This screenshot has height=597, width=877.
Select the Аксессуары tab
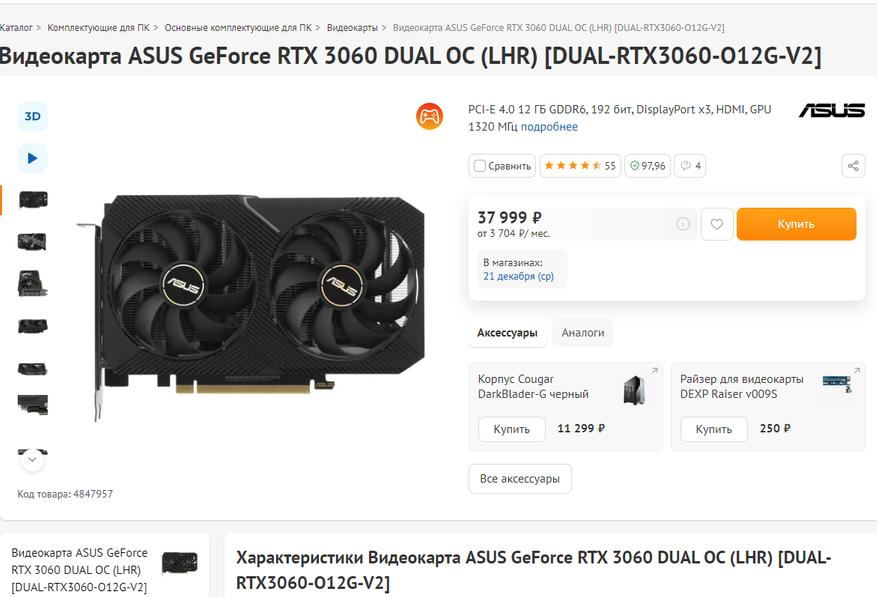pos(507,333)
